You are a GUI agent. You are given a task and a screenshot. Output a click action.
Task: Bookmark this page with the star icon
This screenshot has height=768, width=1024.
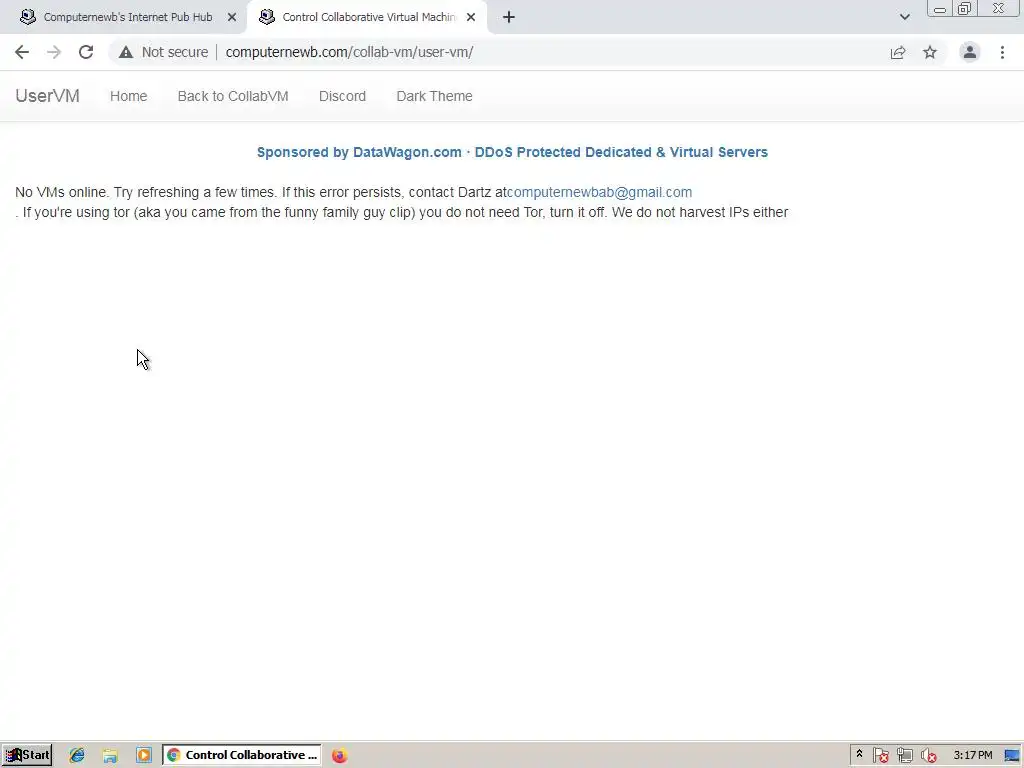pyautogui.click(x=930, y=52)
